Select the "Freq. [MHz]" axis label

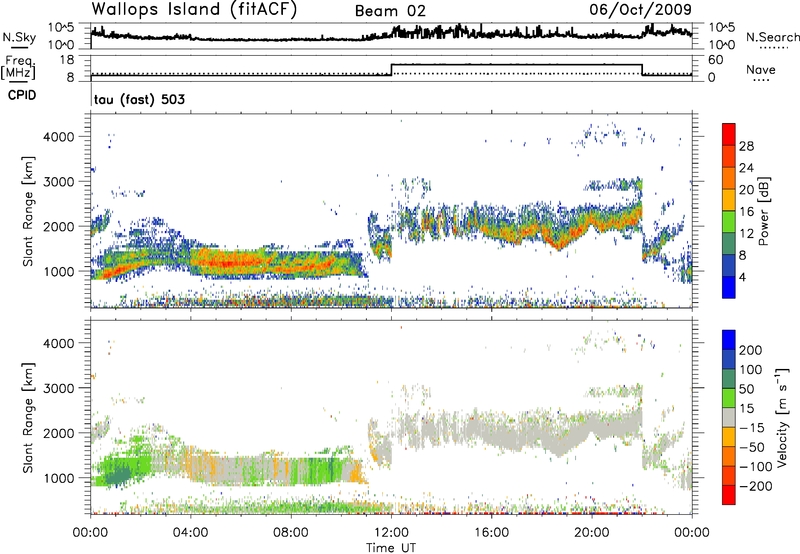point(19,67)
